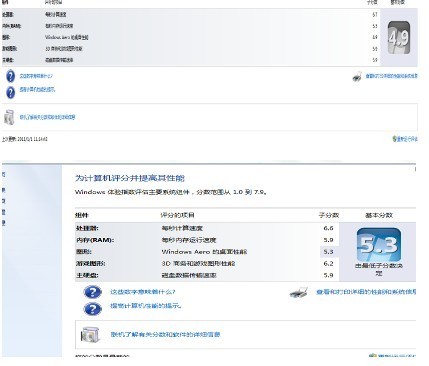This screenshot has width=429, height=366.
Task: Click caption 由最低子分数决定 under badge
Action: 379,270
